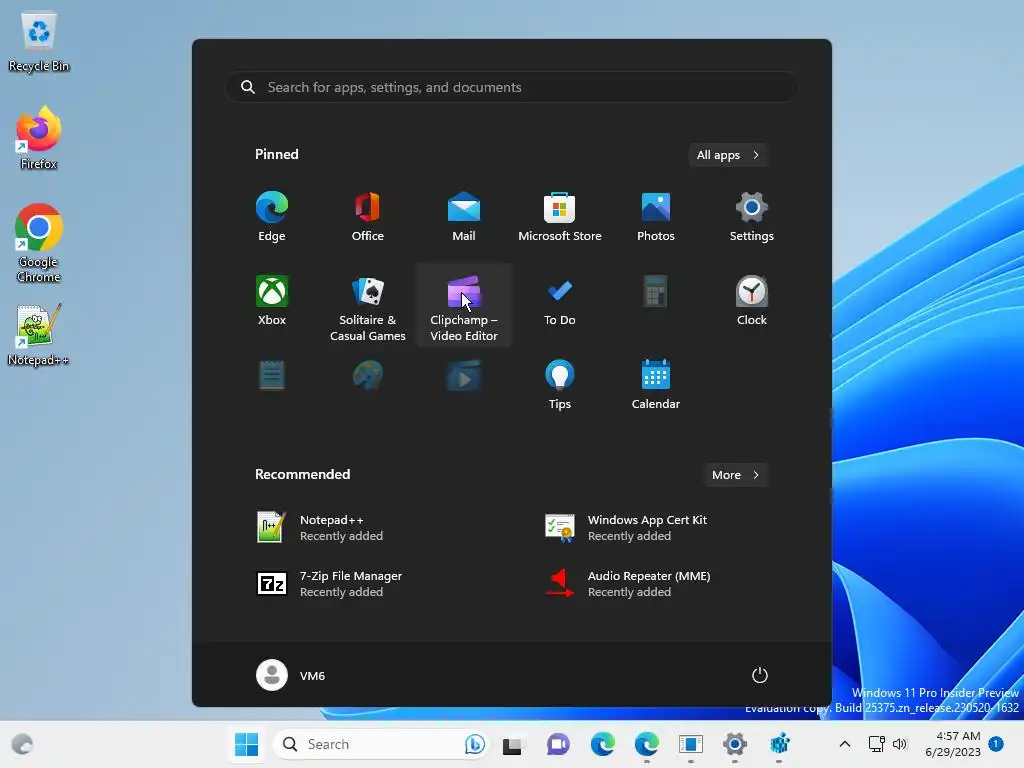Viewport: 1024px width, 768px height.
Task: Open Microsoft Store from pinned apps
Action: point(560,217)
